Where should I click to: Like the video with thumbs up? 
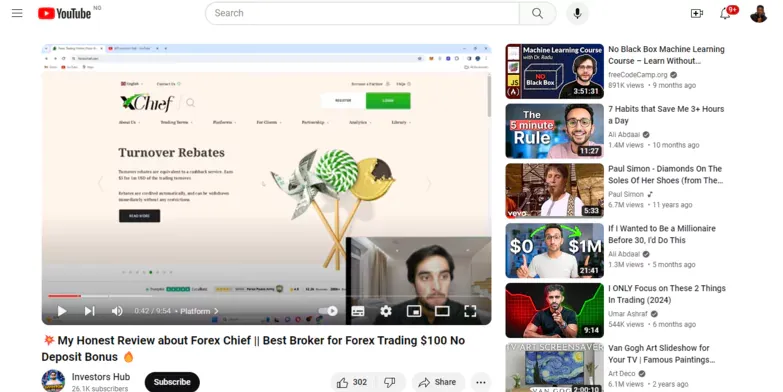tap(352, 383)
